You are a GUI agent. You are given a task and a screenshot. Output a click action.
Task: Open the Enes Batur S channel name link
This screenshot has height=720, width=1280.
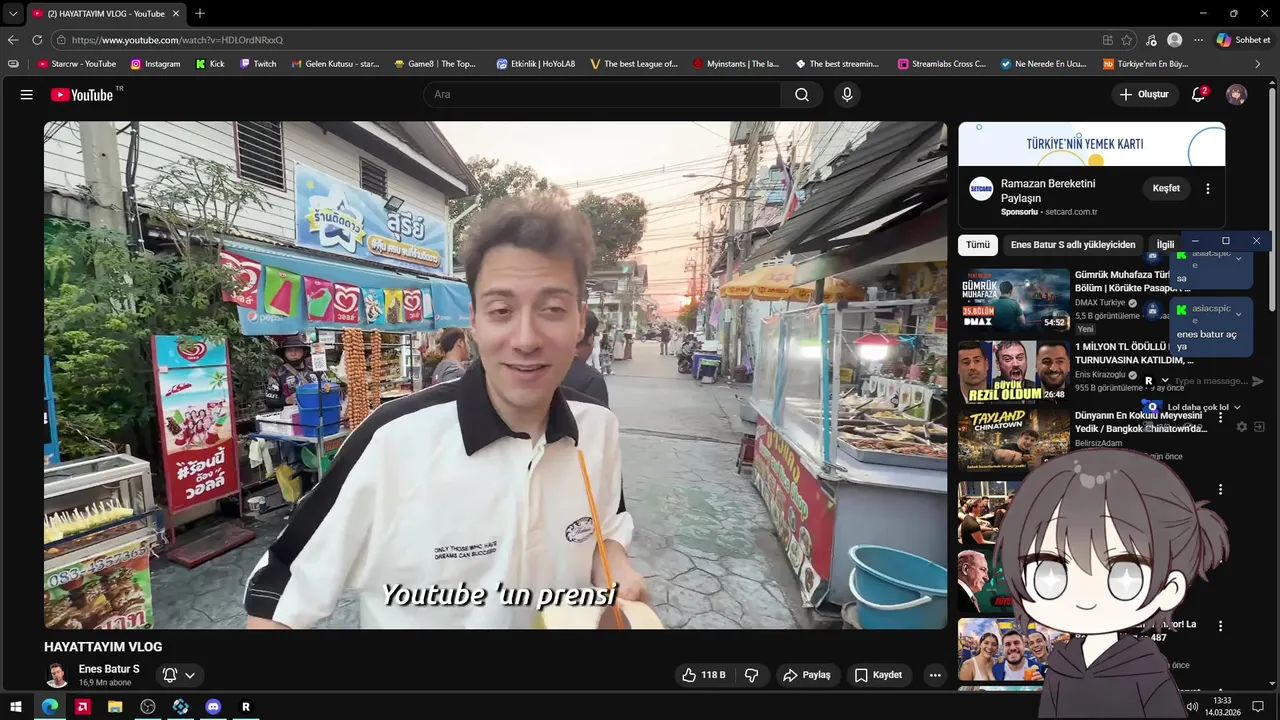coord(109,669)
